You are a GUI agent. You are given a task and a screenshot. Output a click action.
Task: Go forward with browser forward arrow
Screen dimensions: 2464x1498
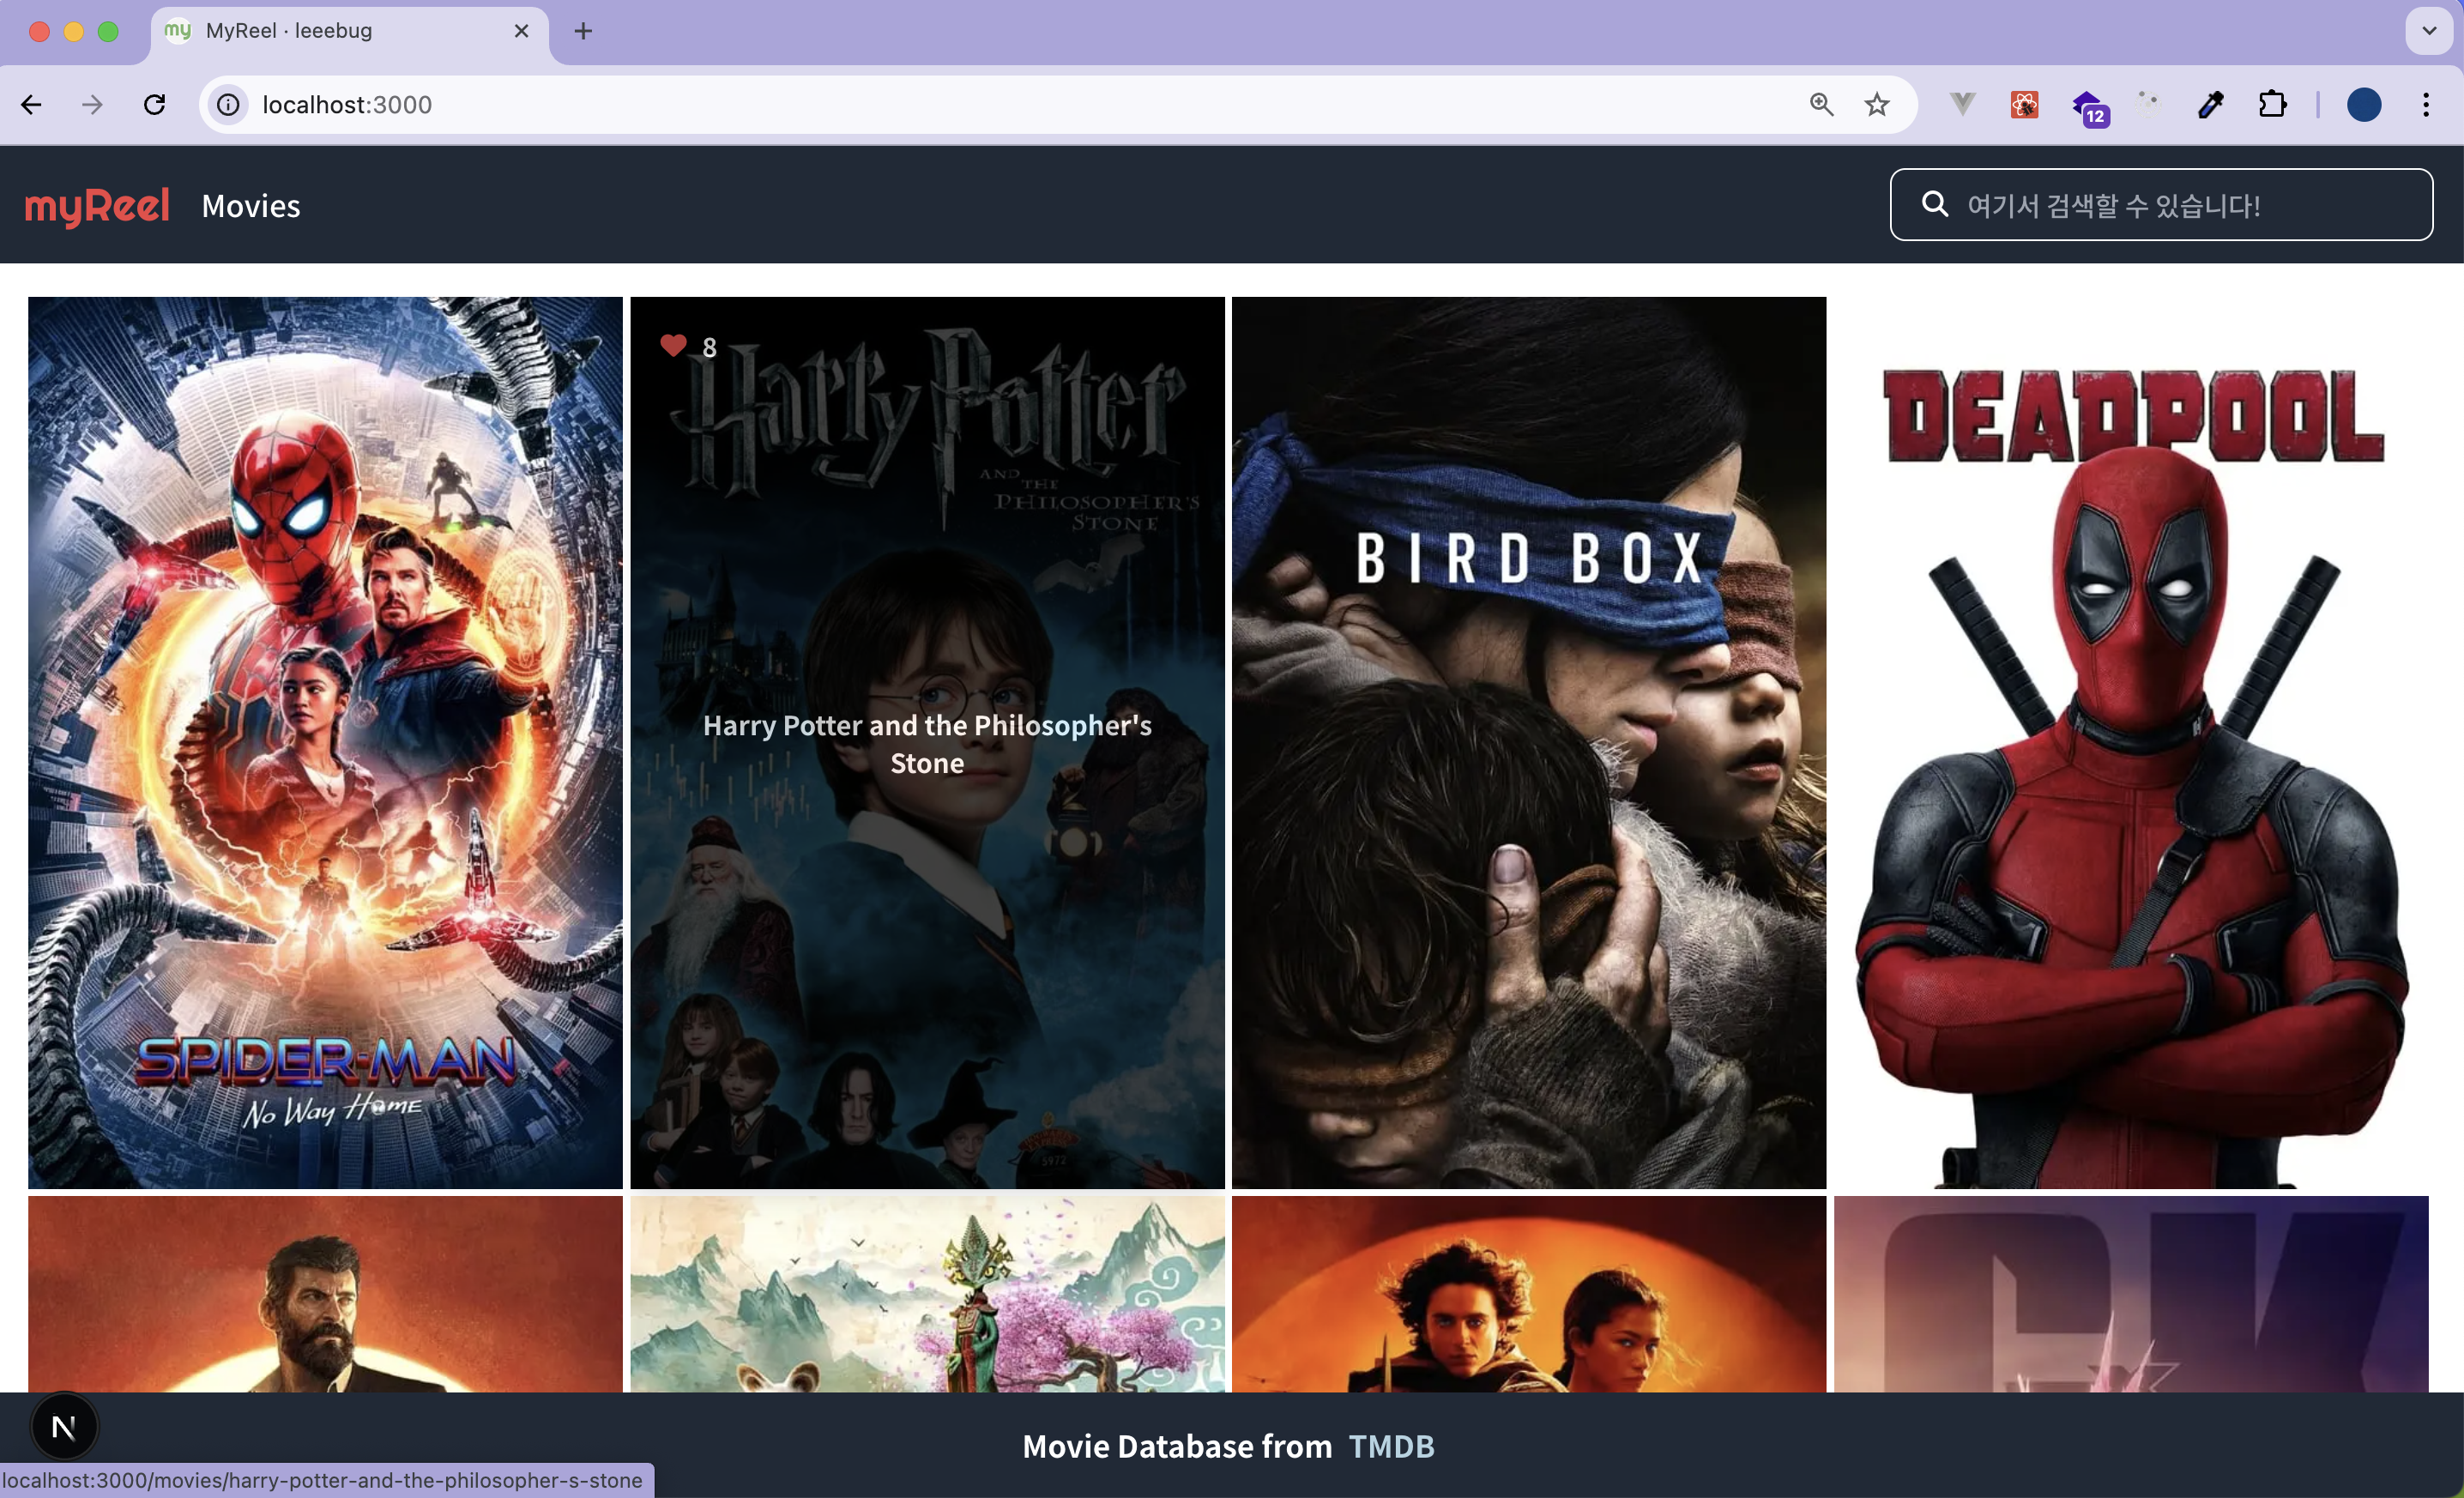tap(92, 105)
